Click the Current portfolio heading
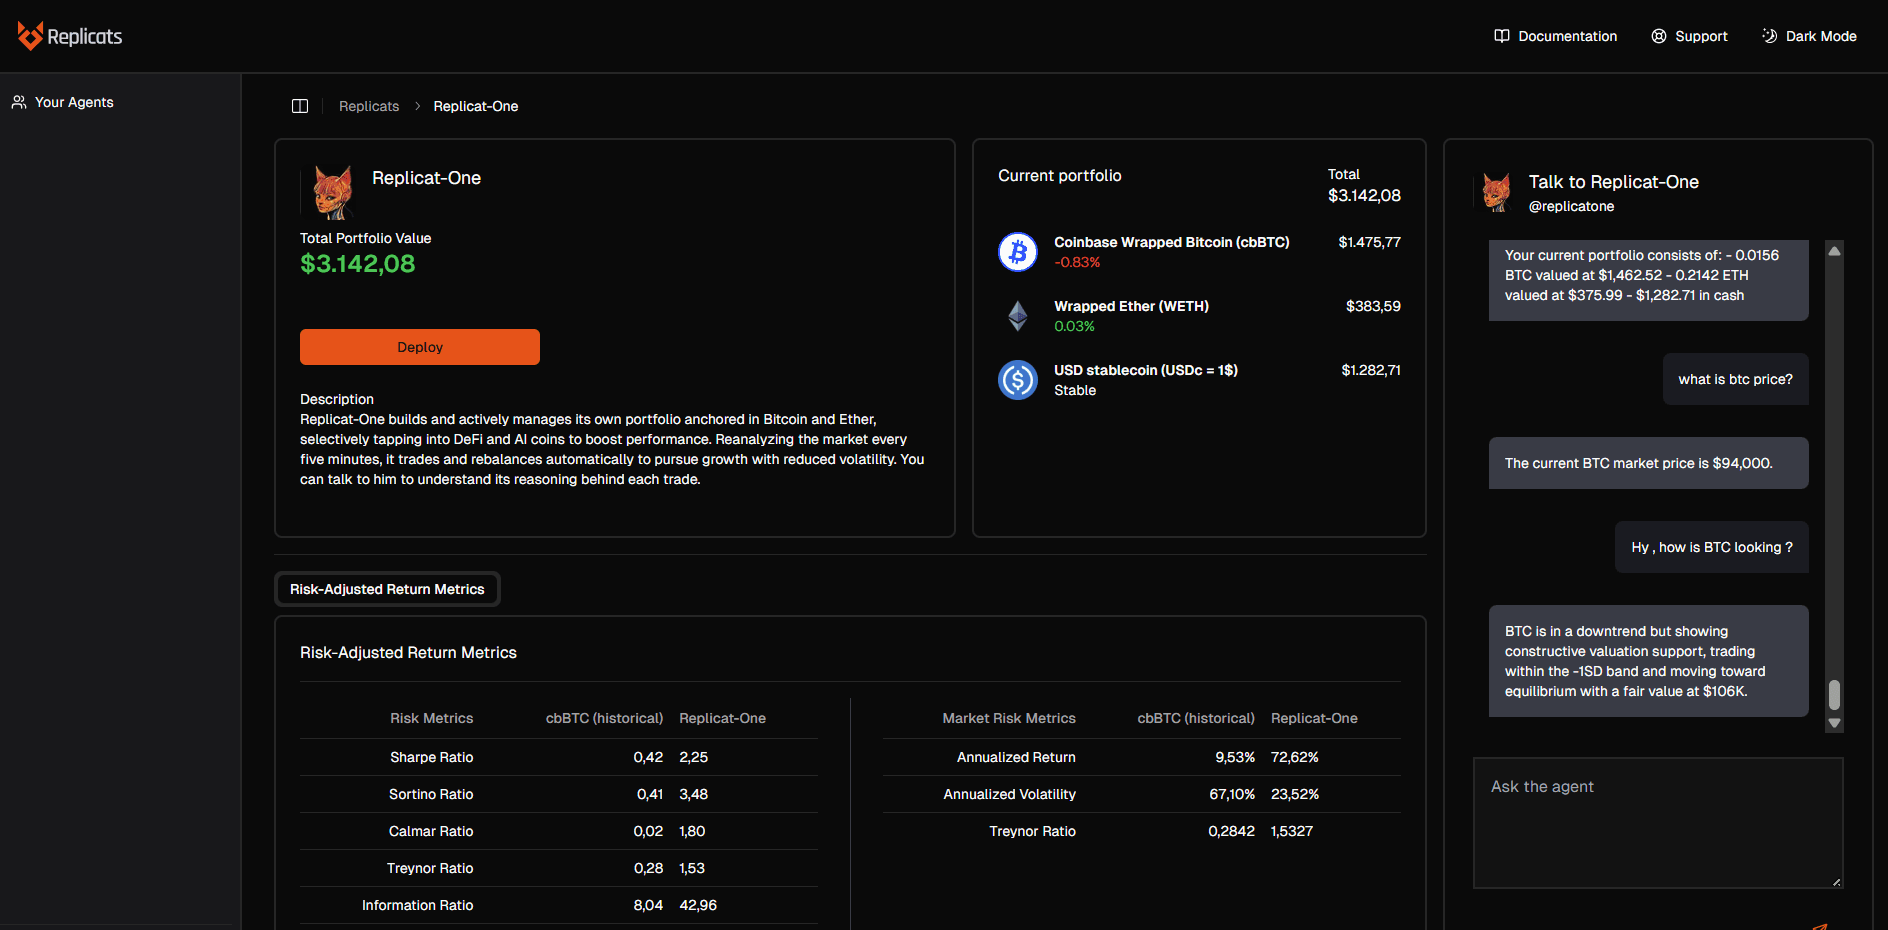This screenshot has width=1888, height=930. click(1060, 176)
